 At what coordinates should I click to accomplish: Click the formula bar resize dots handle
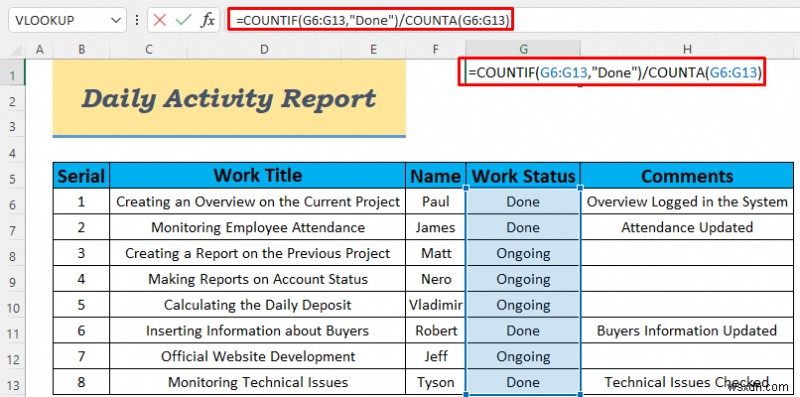pos(137,20)
